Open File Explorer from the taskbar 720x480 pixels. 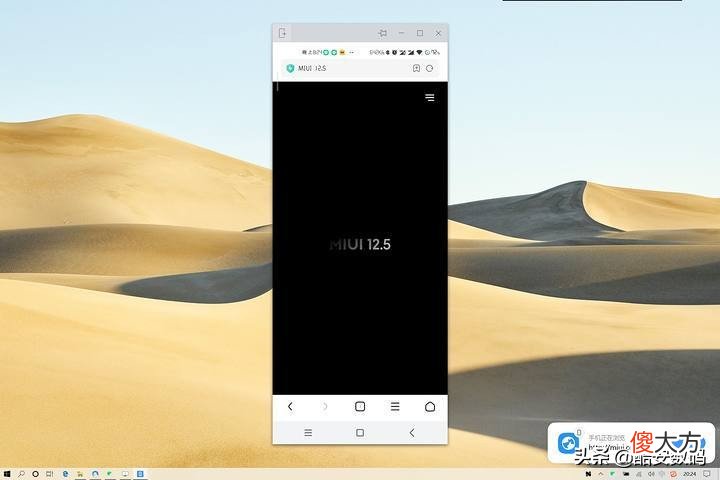(x=80, y=474)
